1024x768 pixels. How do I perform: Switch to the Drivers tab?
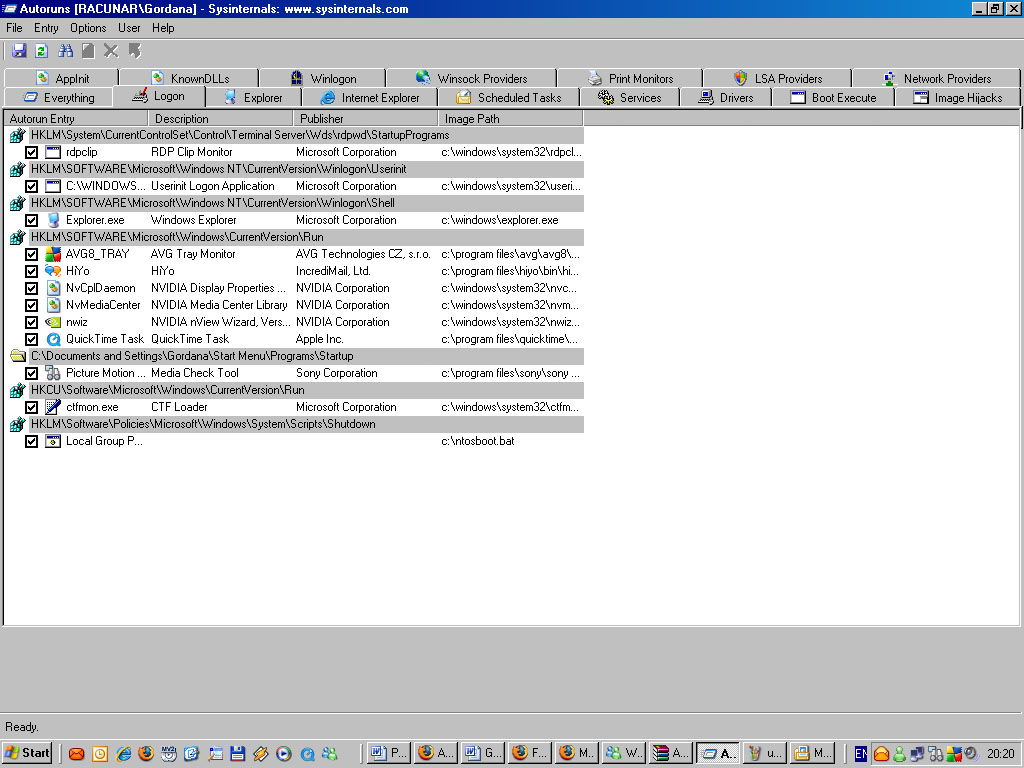coord(726,97)
